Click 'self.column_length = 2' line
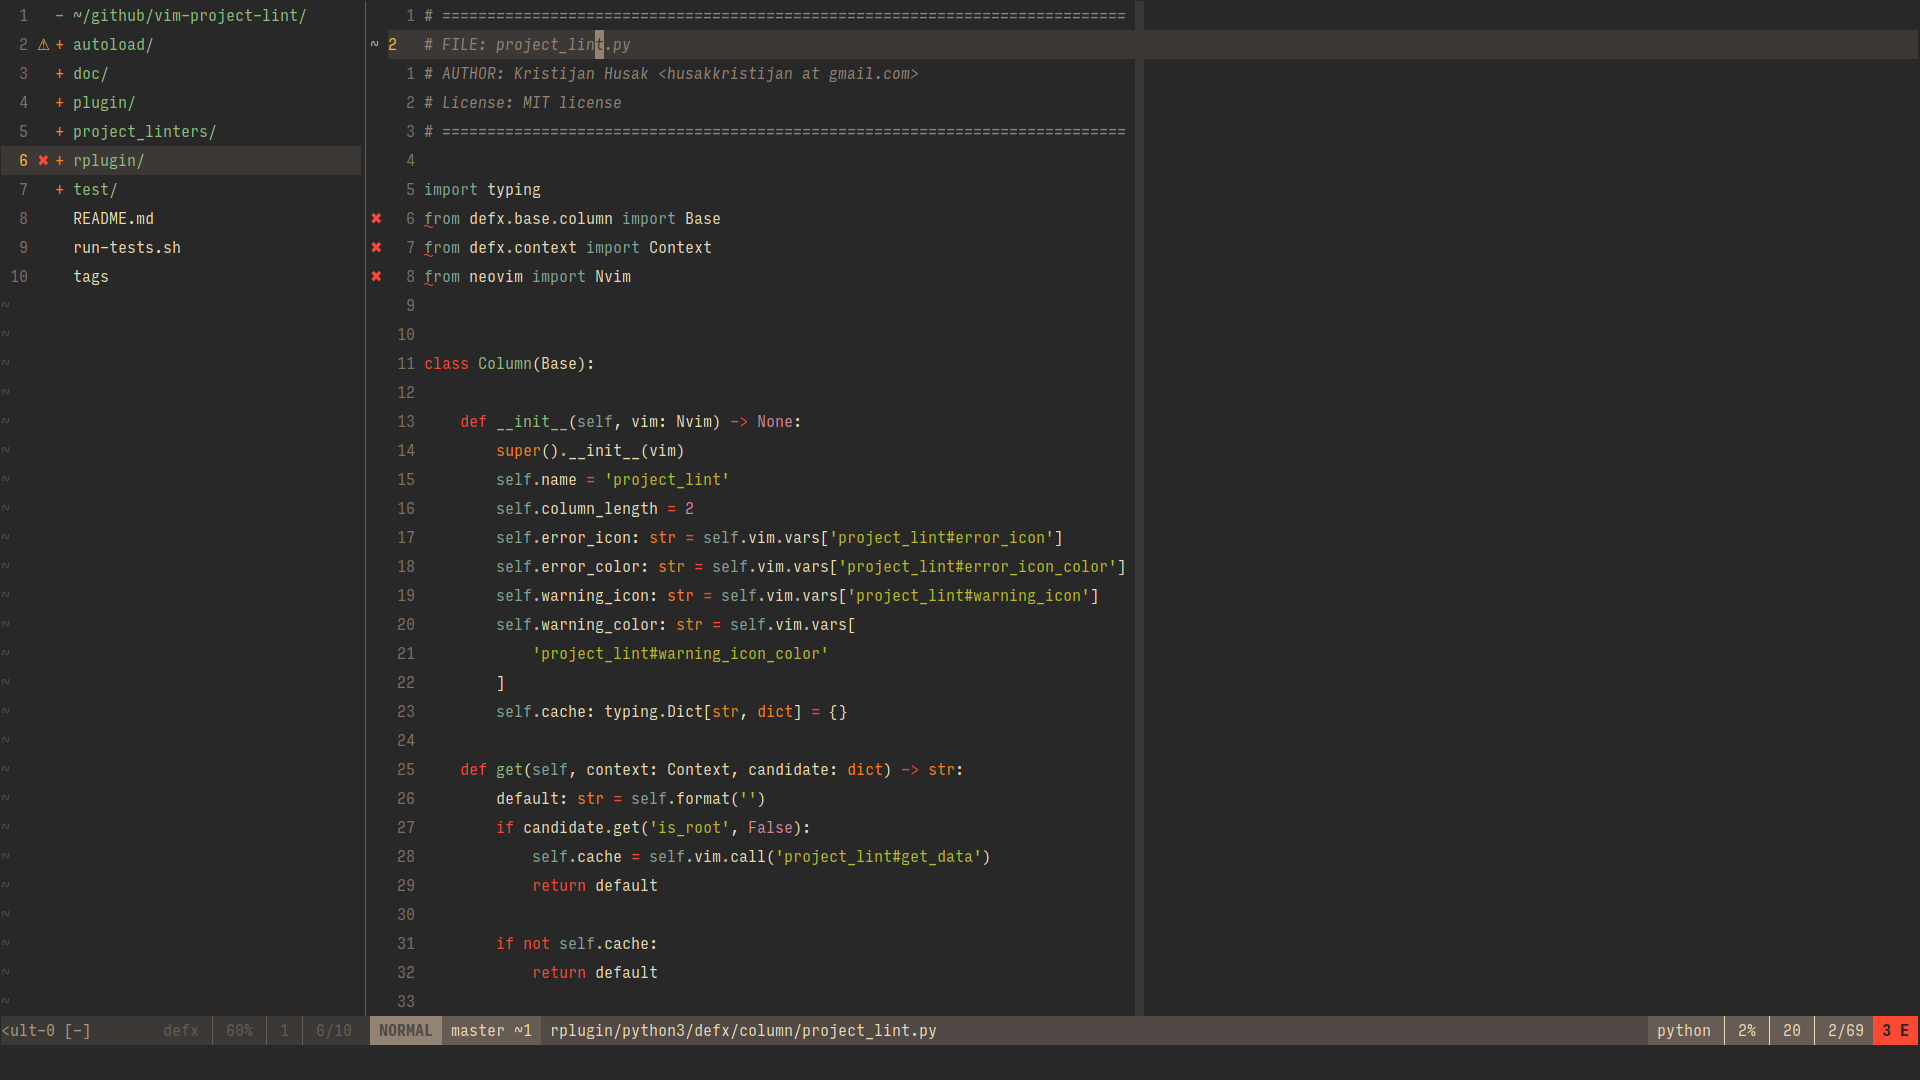 (x=595, y=509)
